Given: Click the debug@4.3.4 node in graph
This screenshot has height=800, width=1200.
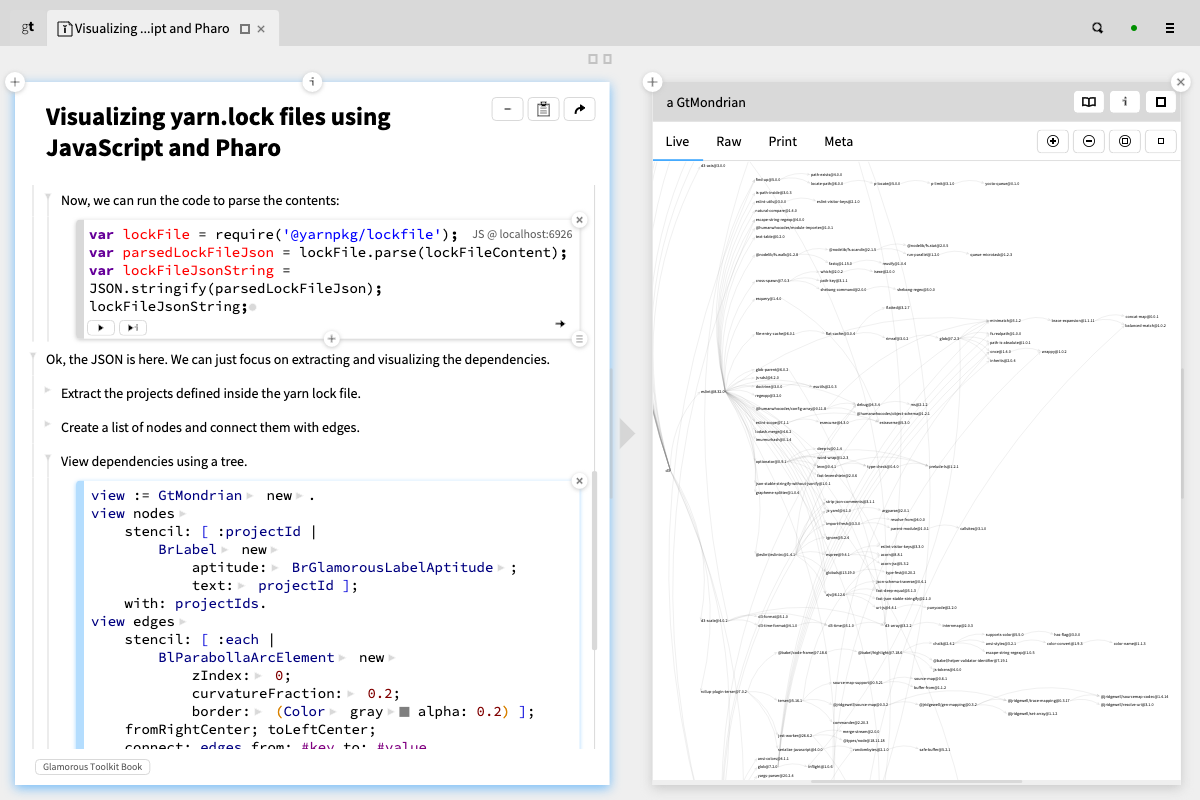Looking at the screenshot, I should pyautogui.click(x=868, y=405).
